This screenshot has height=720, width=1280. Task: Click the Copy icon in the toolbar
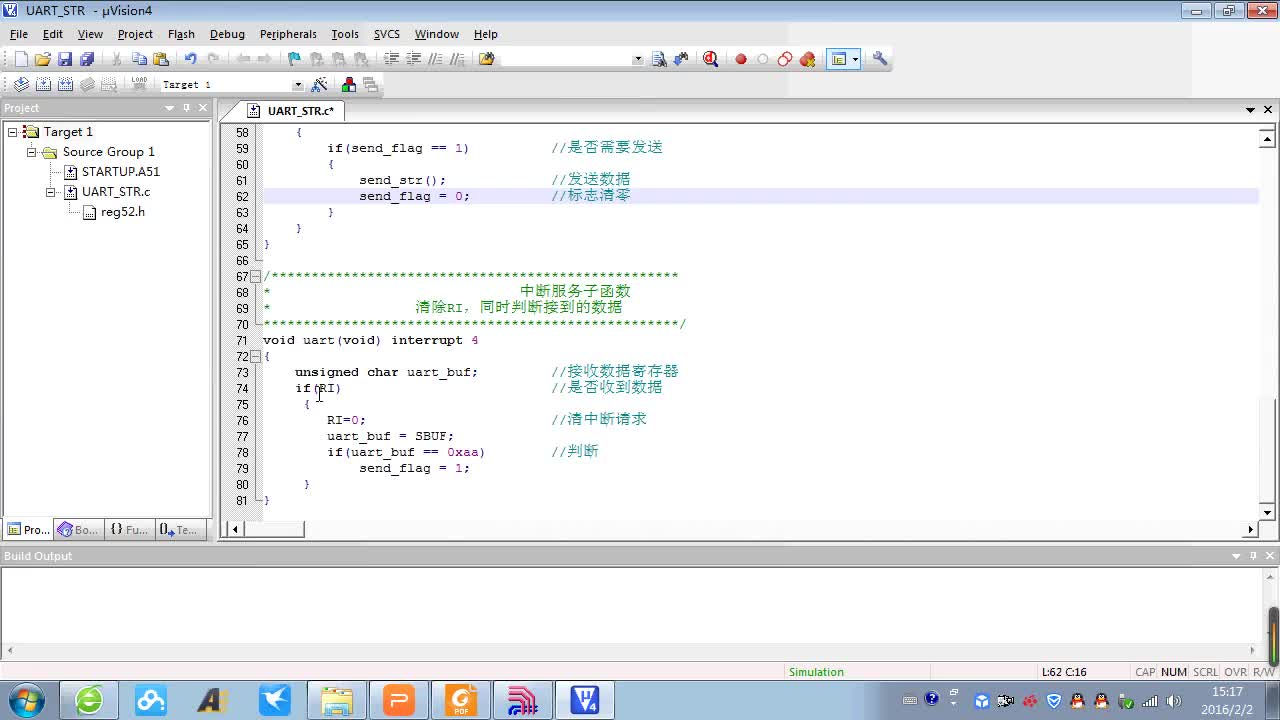point(139,59)
